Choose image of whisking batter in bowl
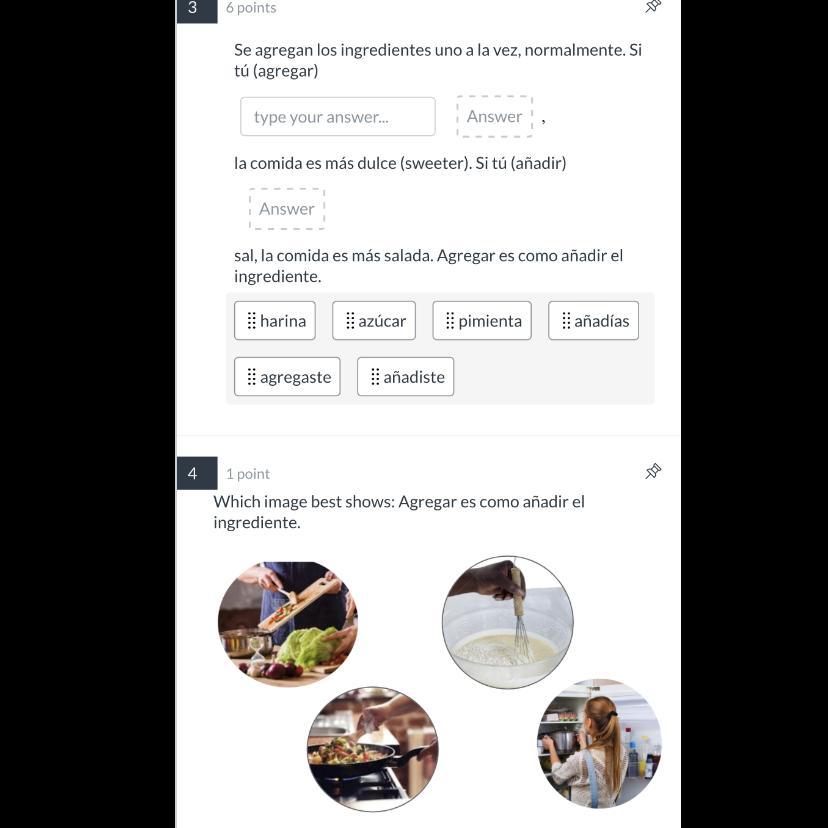 click(508, 622)
